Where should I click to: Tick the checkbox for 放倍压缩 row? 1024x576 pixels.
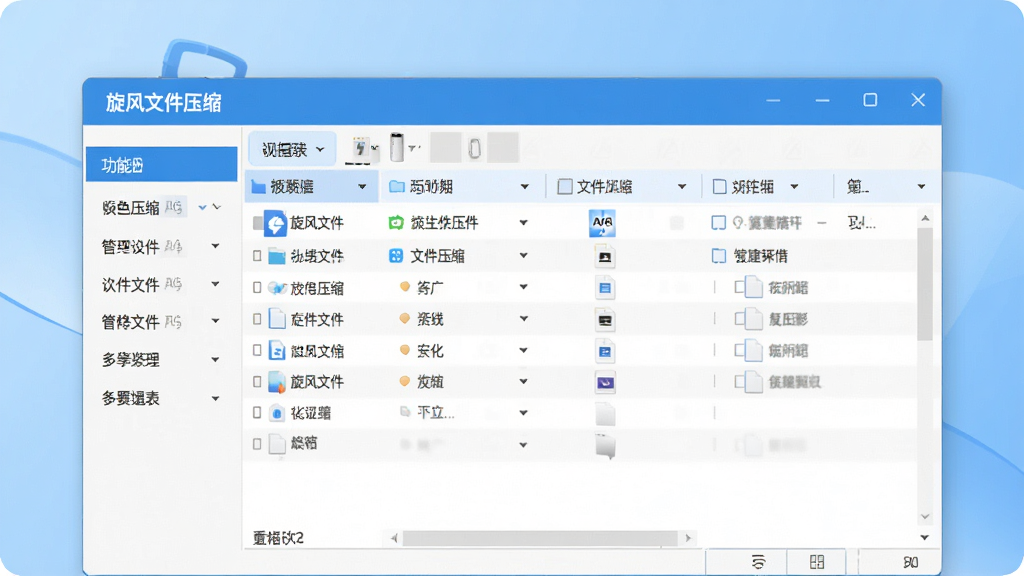tap(257, 287)
